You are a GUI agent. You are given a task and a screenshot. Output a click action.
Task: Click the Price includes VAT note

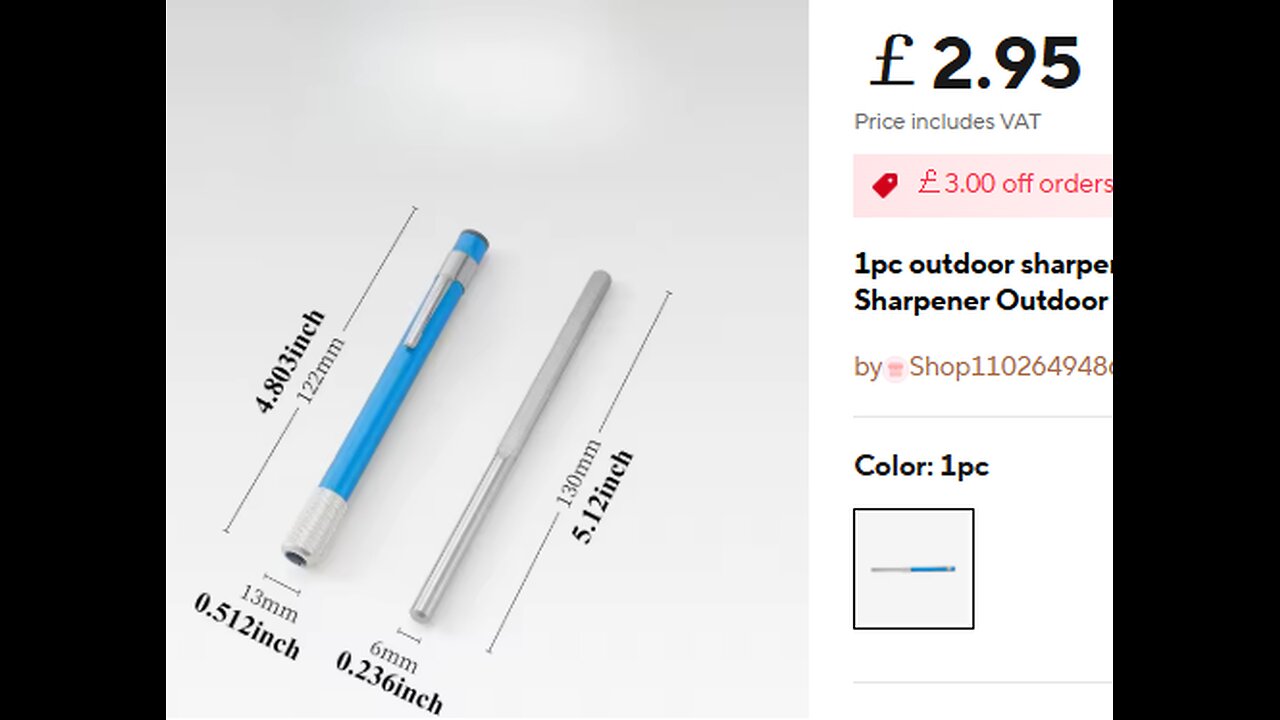pyautogui.click(x=947, y=122)
